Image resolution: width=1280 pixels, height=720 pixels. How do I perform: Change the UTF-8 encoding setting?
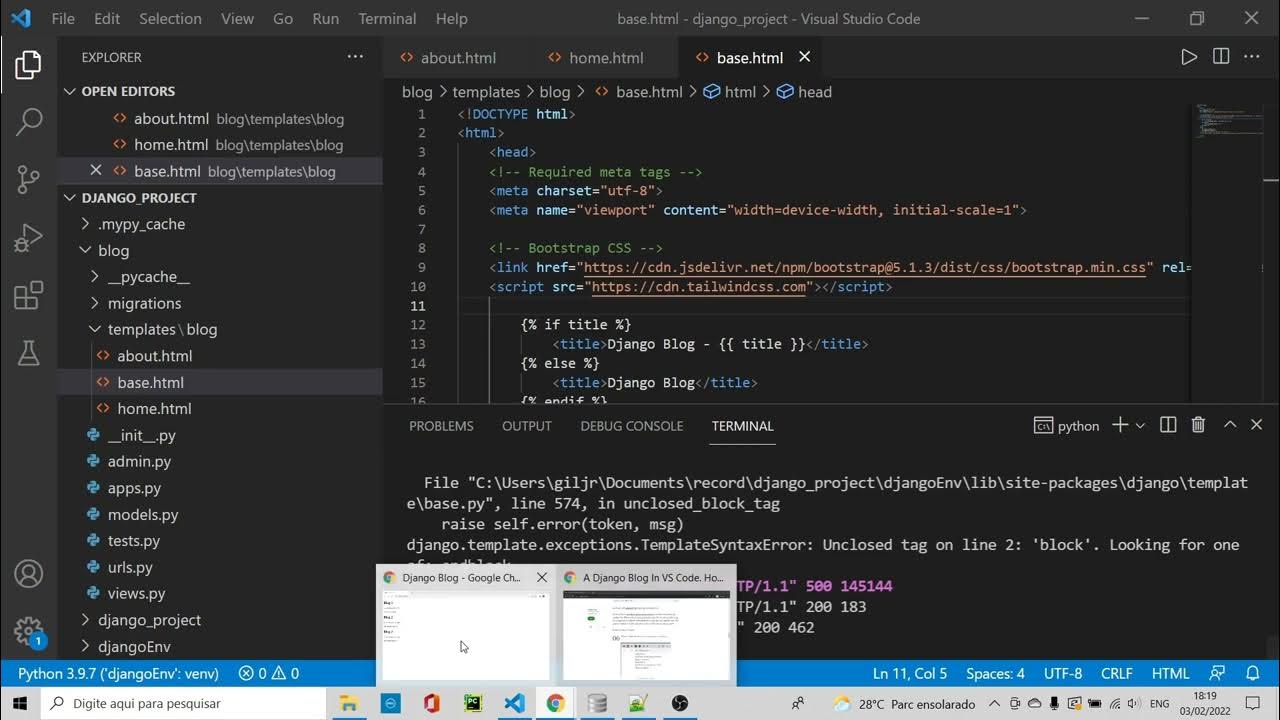(x=1063, y=673)
